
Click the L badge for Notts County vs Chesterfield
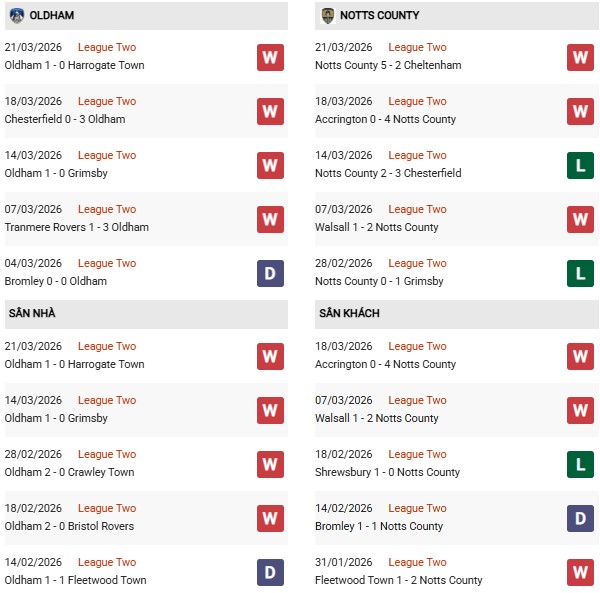click(x=580, y=165)
